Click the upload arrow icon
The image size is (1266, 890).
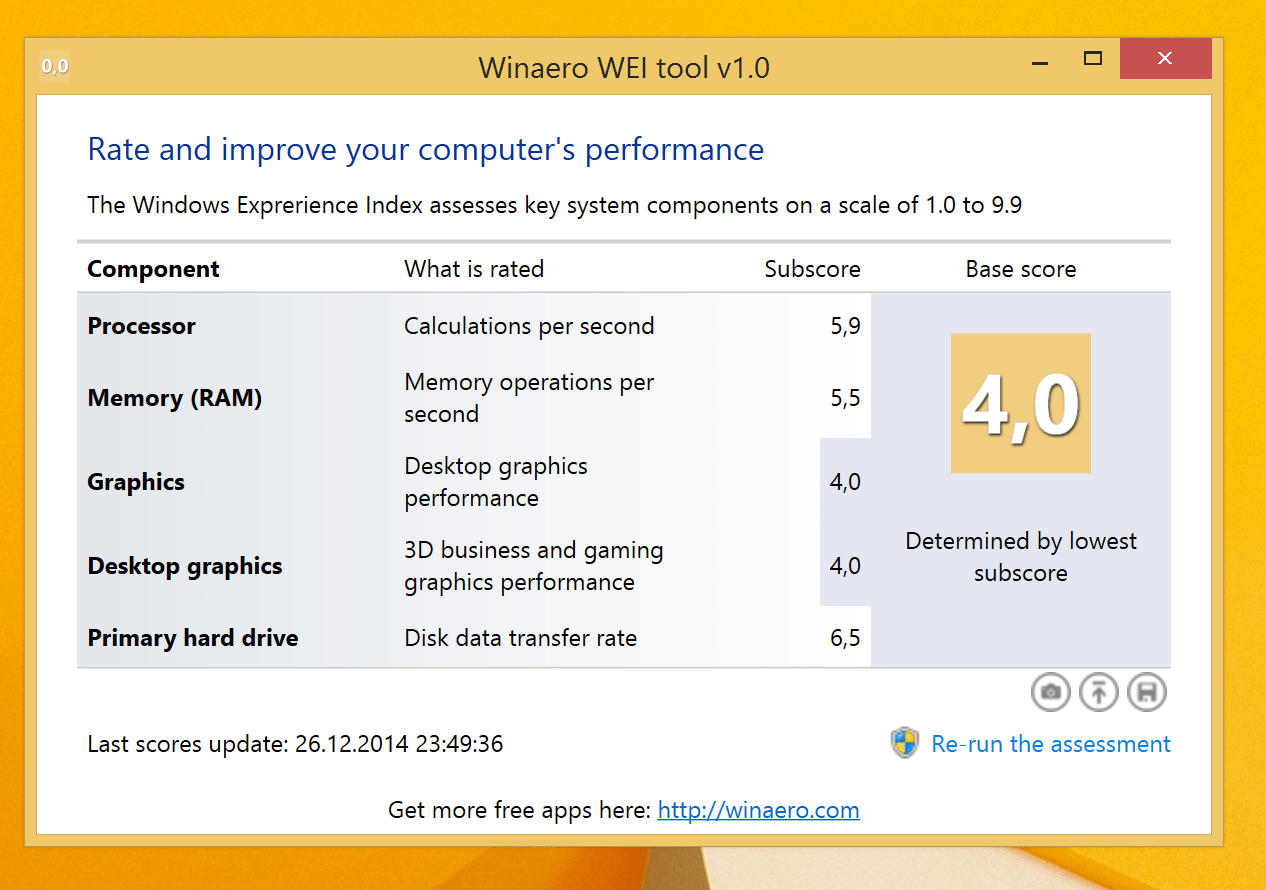point(1098,692)
